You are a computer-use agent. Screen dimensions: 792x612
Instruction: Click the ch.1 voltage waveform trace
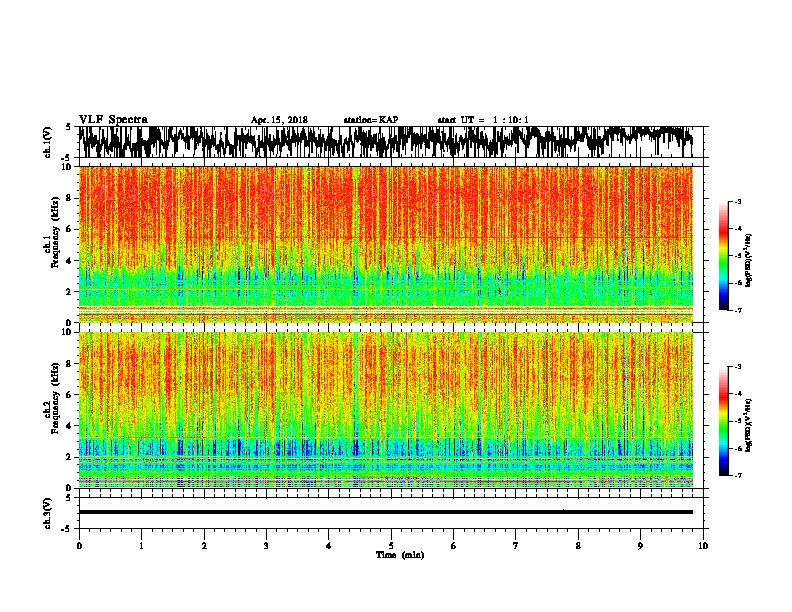click(x=385, y=141)
